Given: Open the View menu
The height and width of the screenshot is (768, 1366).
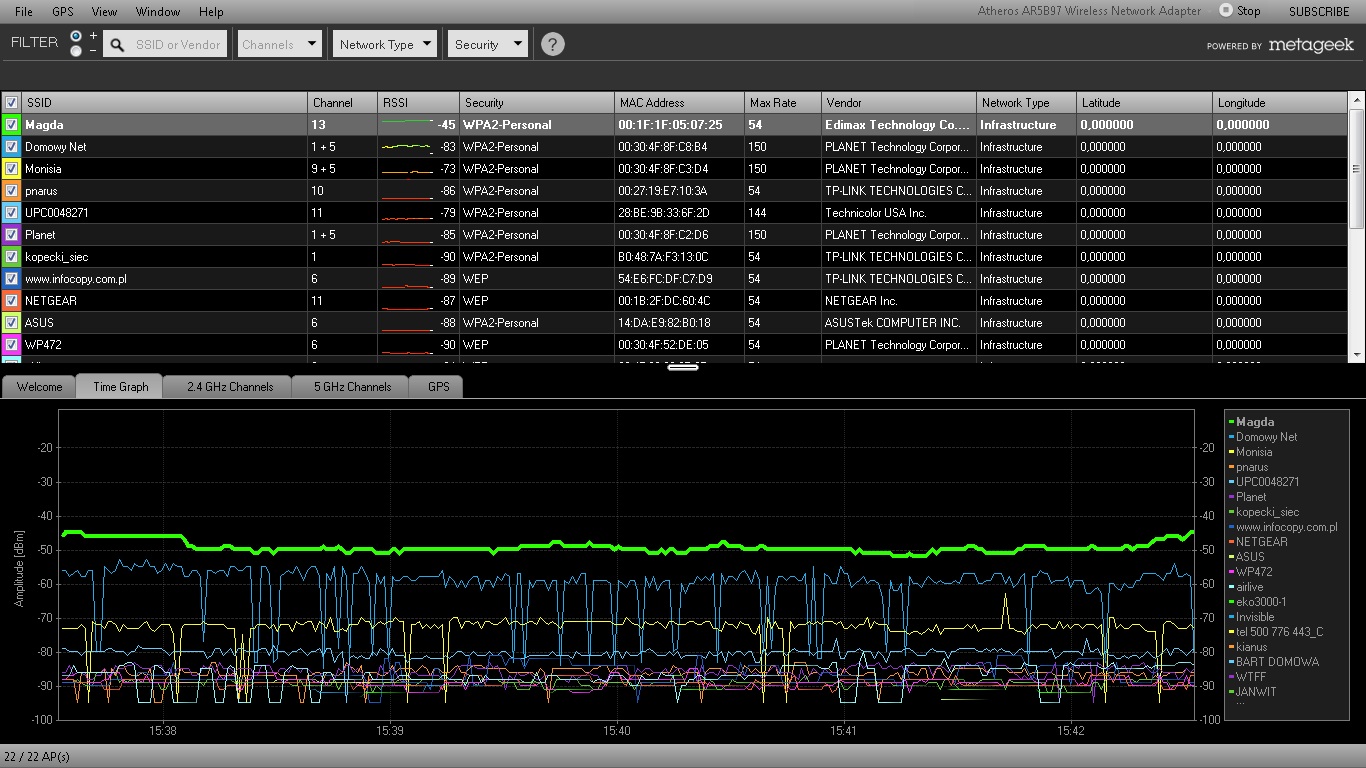Looking at the screenshot, I should (x=104, y=11).
